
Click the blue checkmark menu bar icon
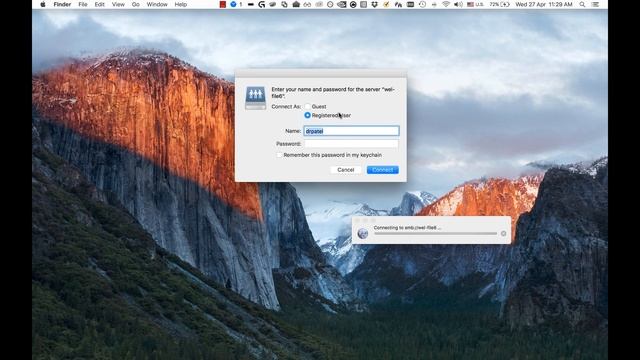pos(233,4)
